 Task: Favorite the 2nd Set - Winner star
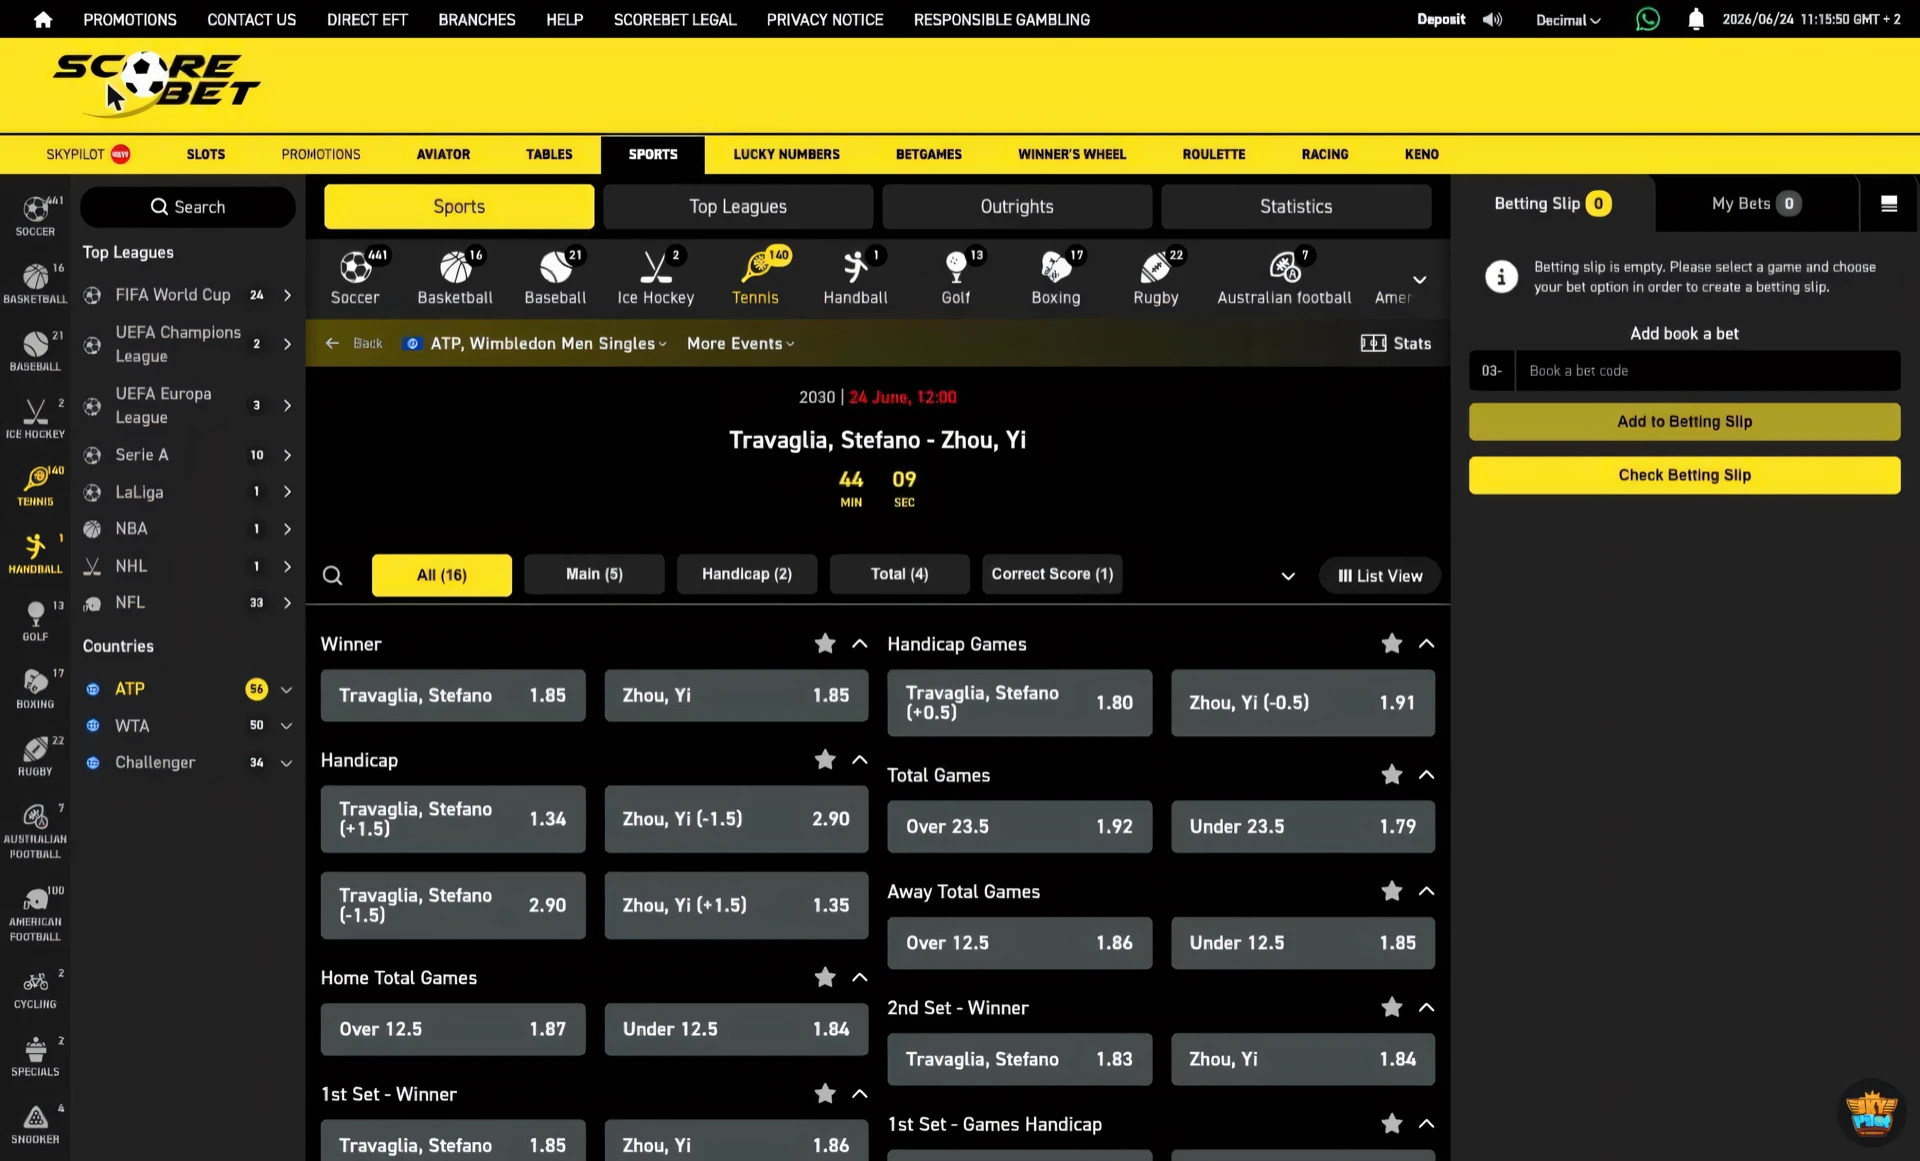click(1392, 1007)
